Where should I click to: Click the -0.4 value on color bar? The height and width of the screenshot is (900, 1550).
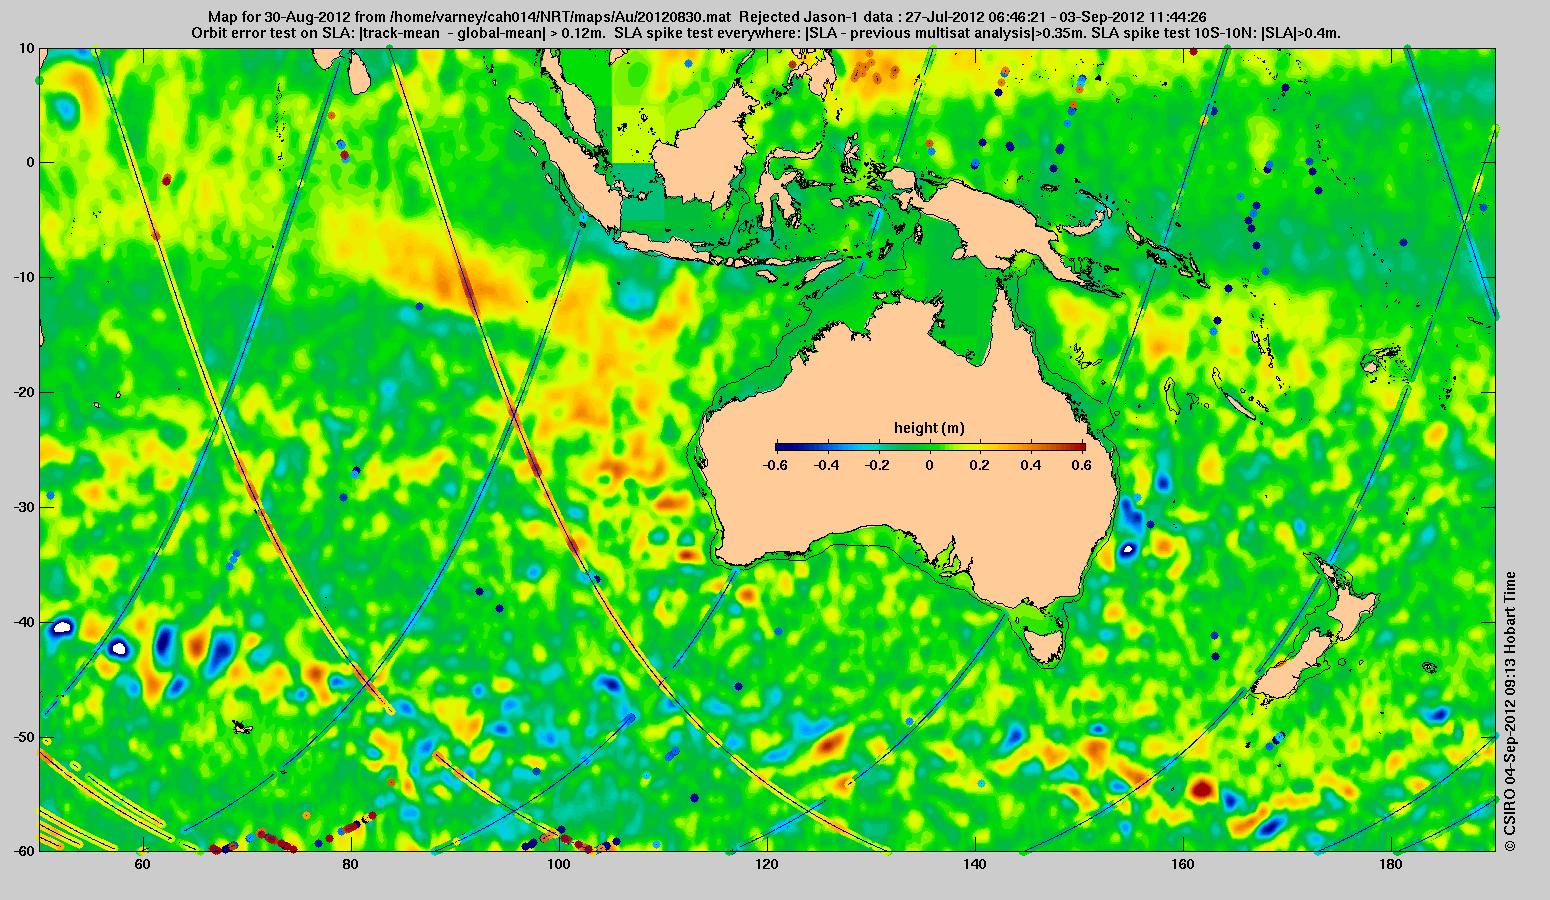(826, 465)
